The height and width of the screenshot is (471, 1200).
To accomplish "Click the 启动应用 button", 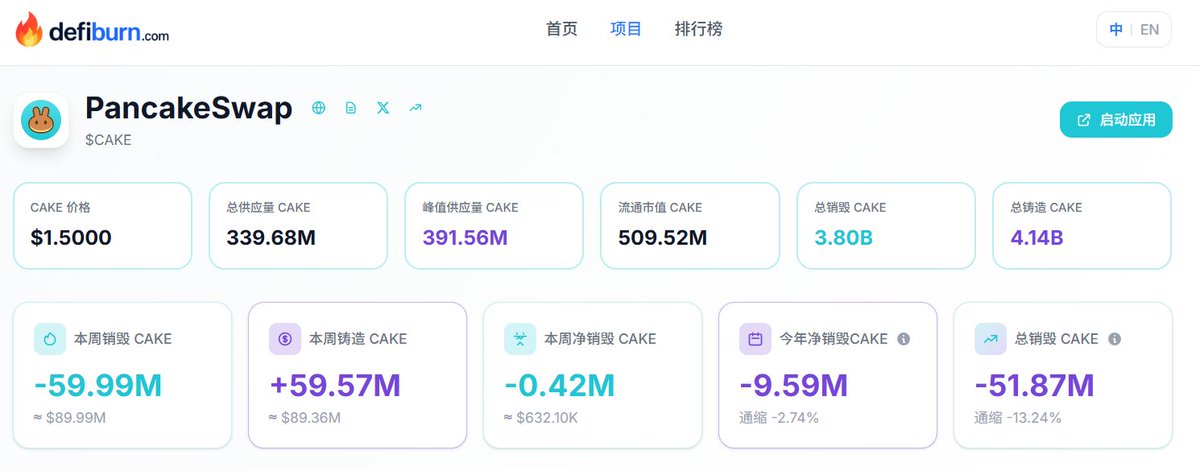I will (x=1116, y=120).
